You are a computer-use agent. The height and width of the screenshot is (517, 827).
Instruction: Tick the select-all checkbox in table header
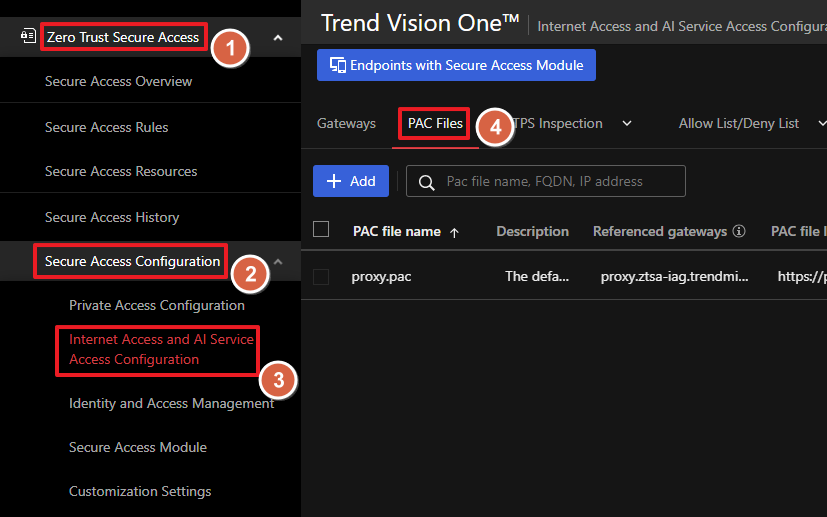tap(321, 230)
